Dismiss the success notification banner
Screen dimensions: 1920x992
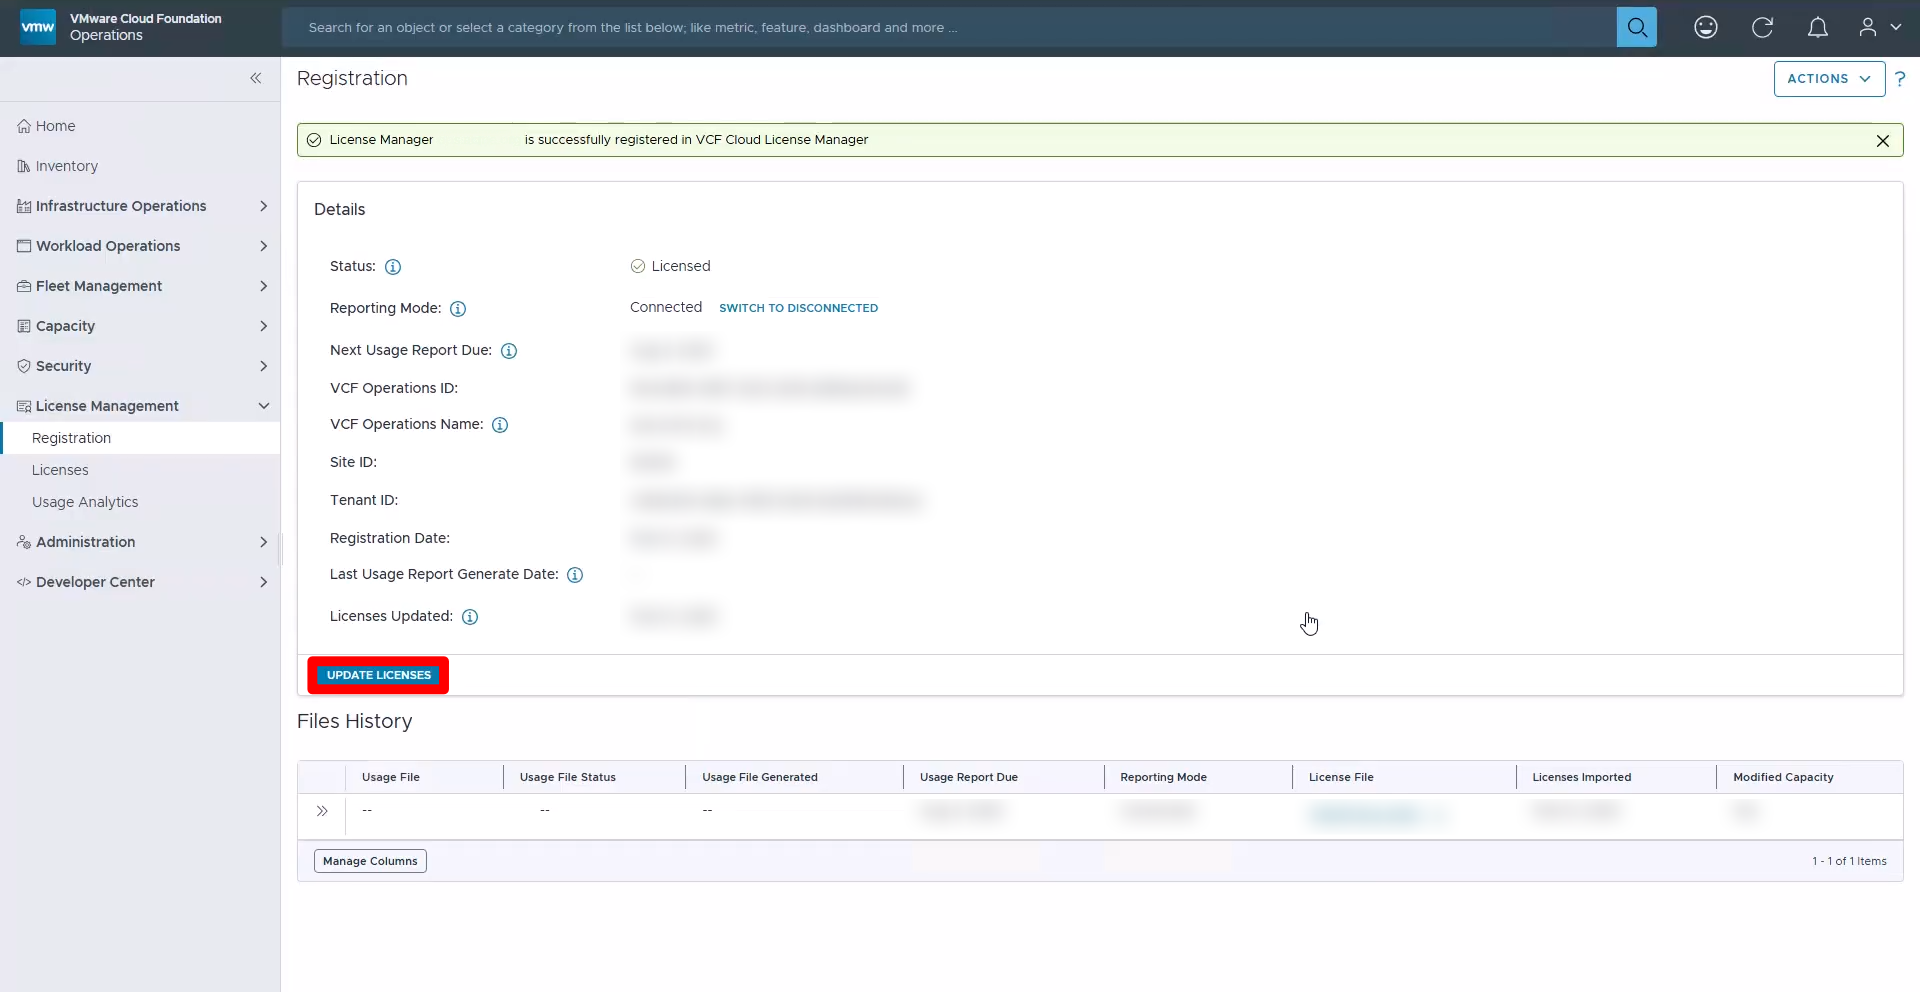coord(1883,141)
